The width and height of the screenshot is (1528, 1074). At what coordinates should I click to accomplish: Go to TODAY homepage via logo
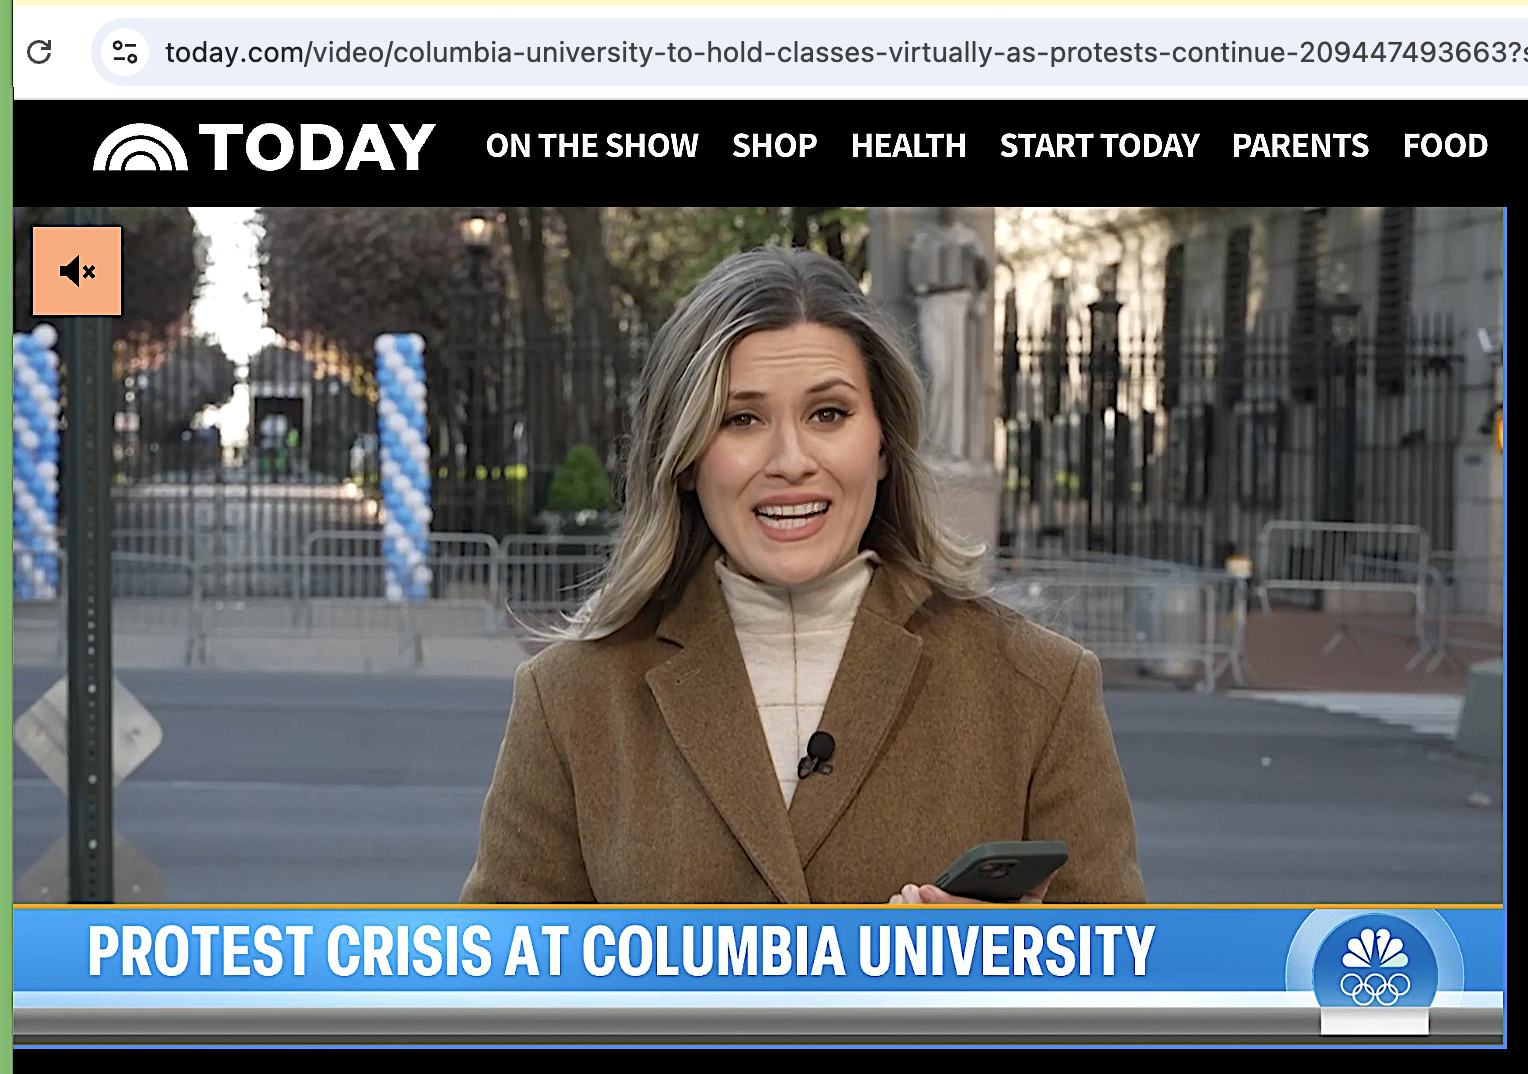[x=264, y=147]
